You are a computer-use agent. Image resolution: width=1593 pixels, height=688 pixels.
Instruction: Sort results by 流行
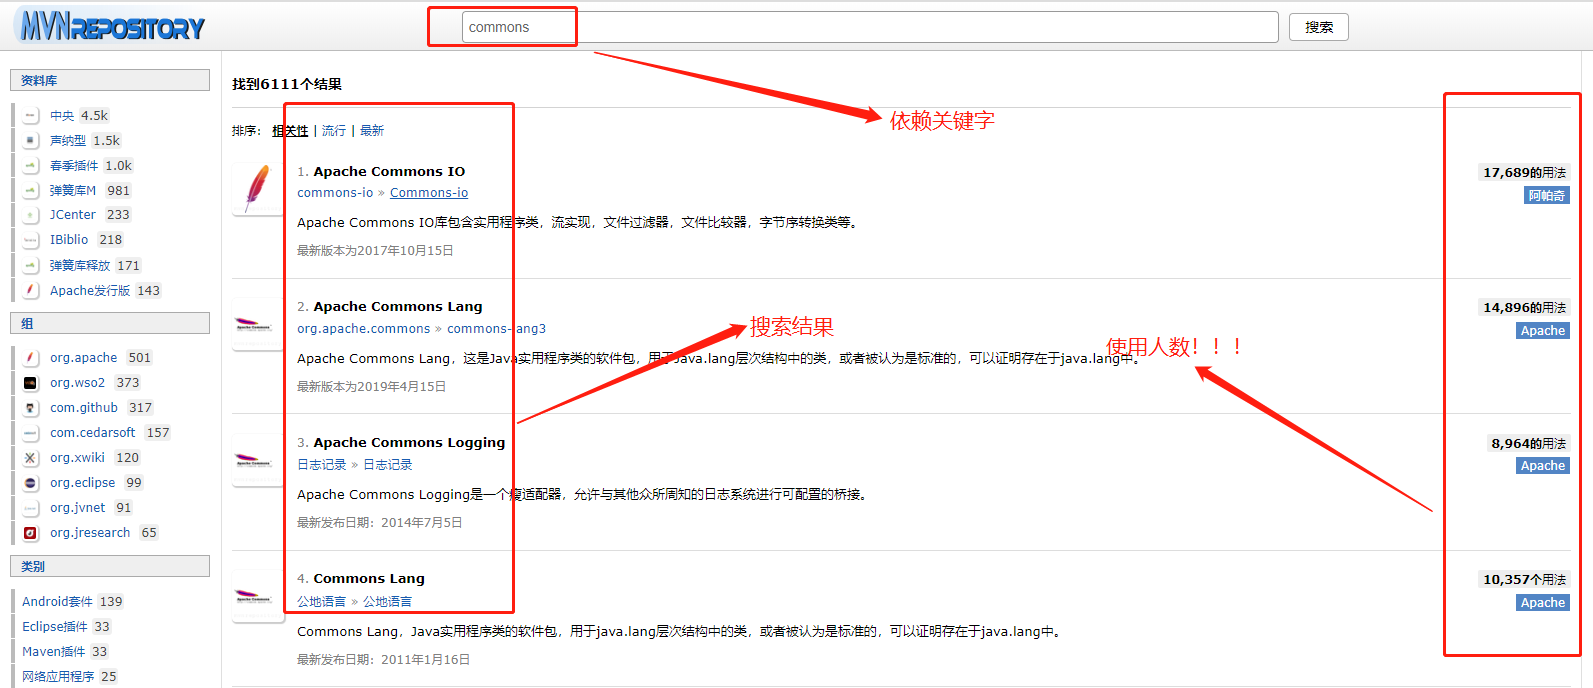pos(334,131)
